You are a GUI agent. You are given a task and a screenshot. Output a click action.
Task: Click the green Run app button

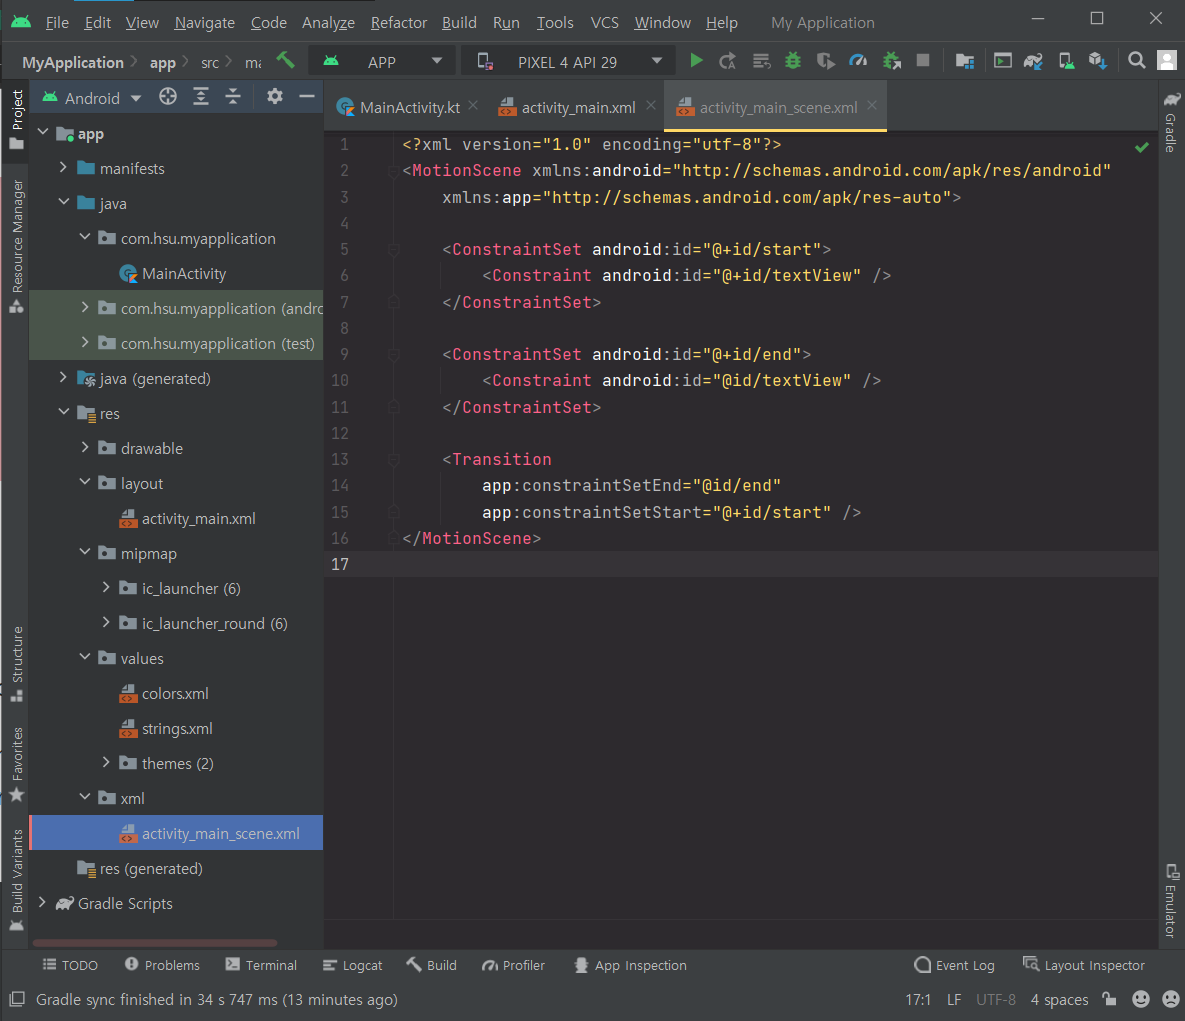(x=696, y=61)
